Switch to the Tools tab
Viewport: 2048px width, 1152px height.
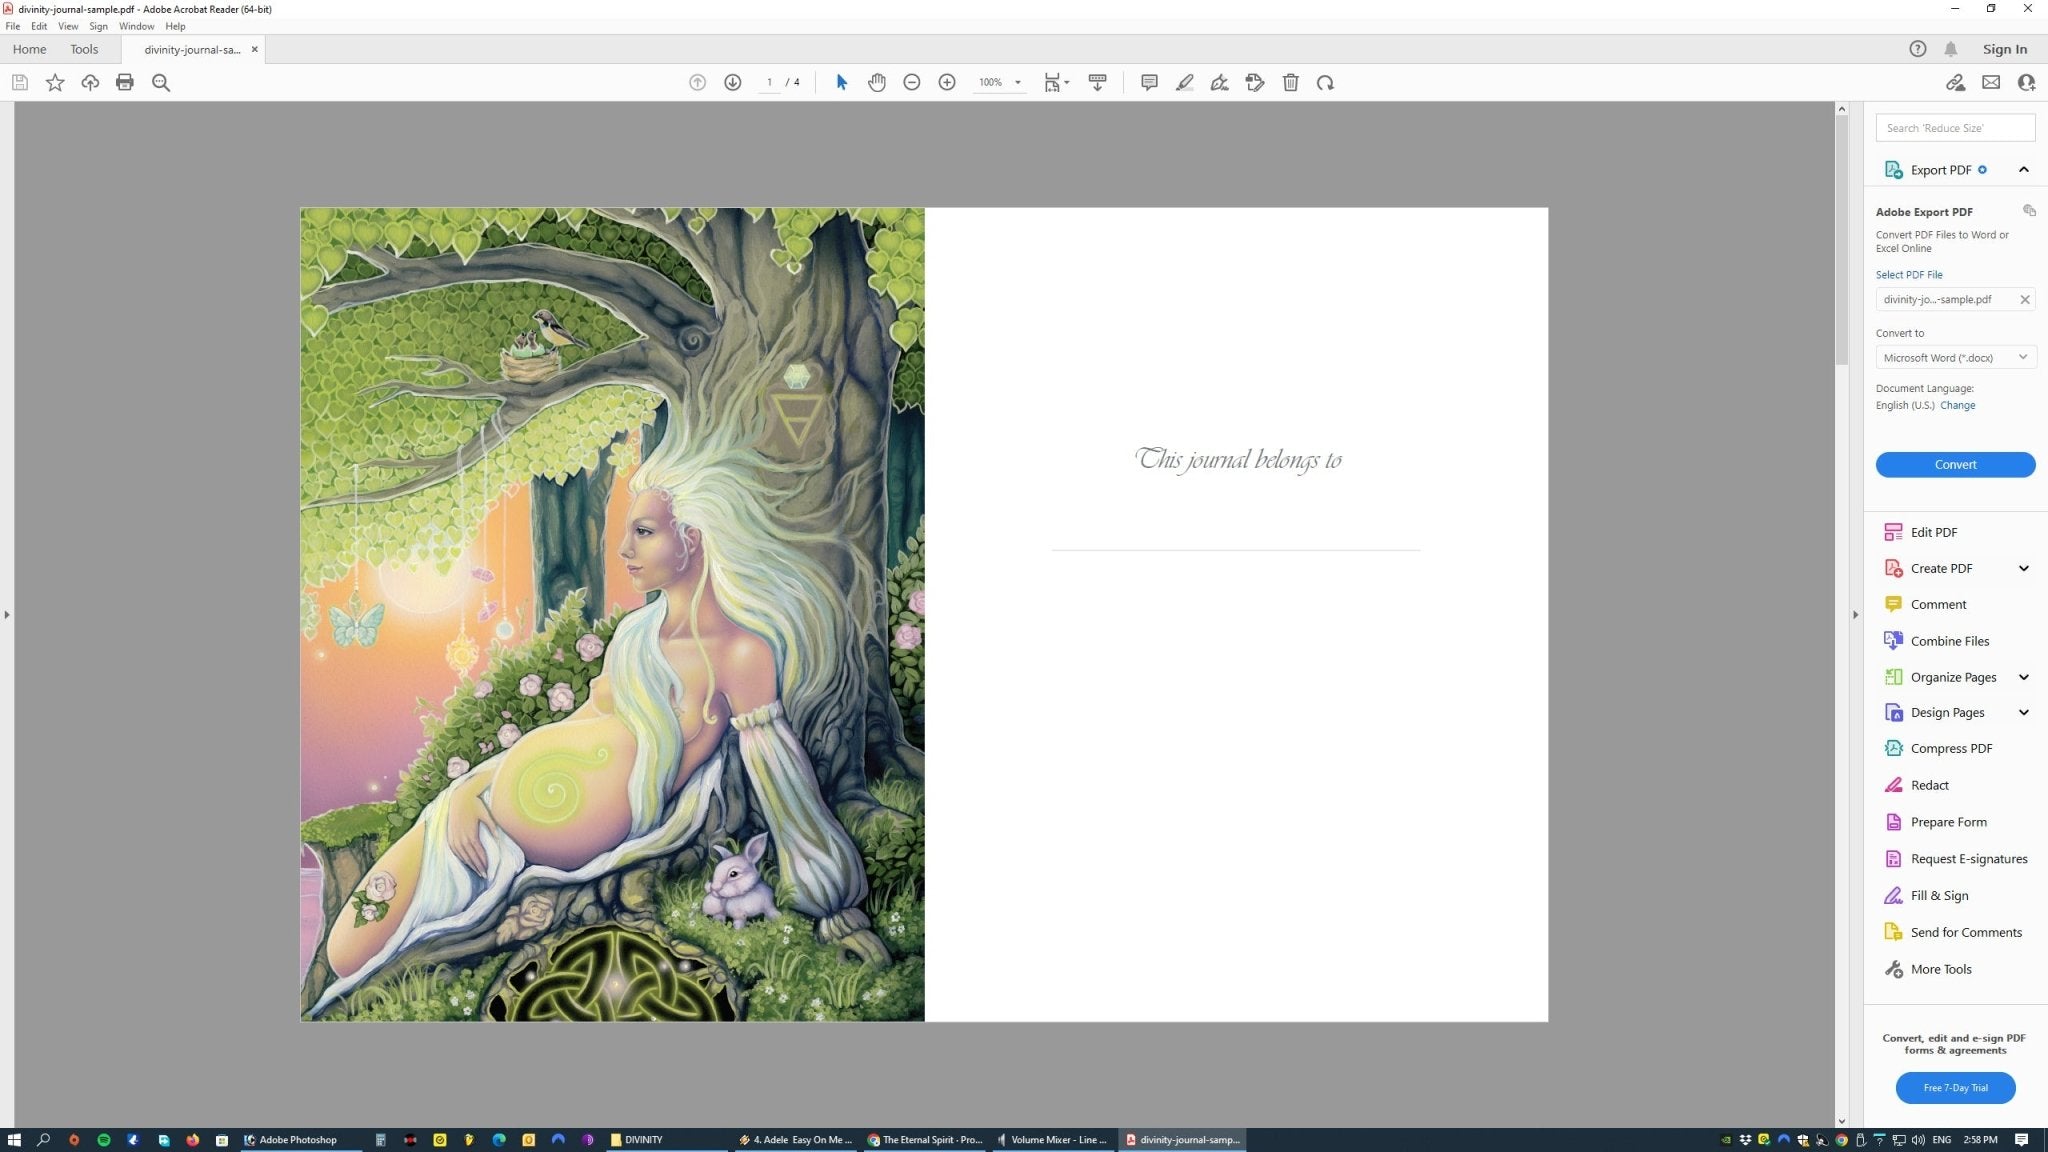tap(84, 49)
